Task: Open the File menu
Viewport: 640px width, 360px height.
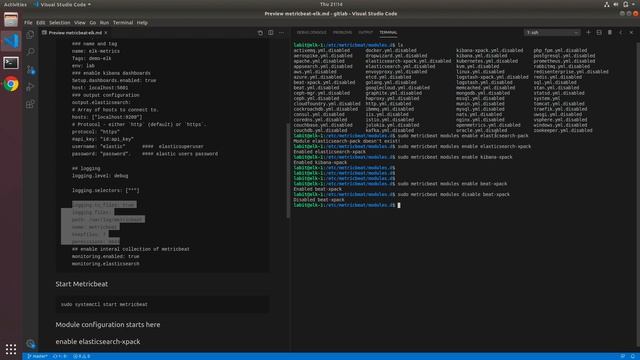Action: click(x=28, y=22)
